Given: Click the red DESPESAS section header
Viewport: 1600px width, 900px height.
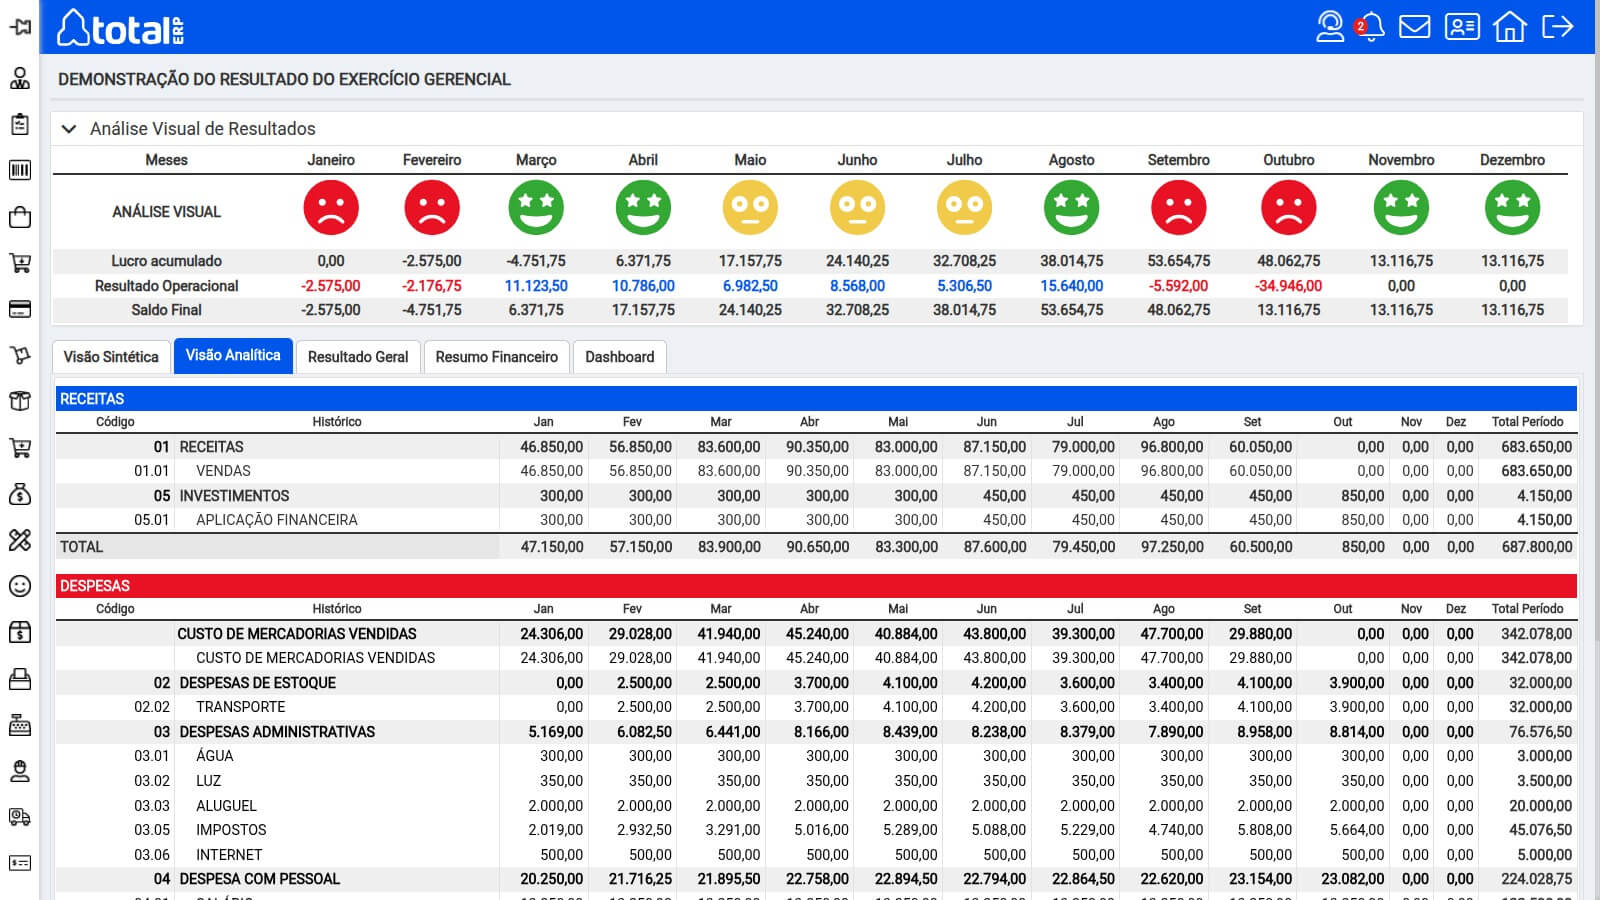Looking at the screenshot, I should click(815, 586).
